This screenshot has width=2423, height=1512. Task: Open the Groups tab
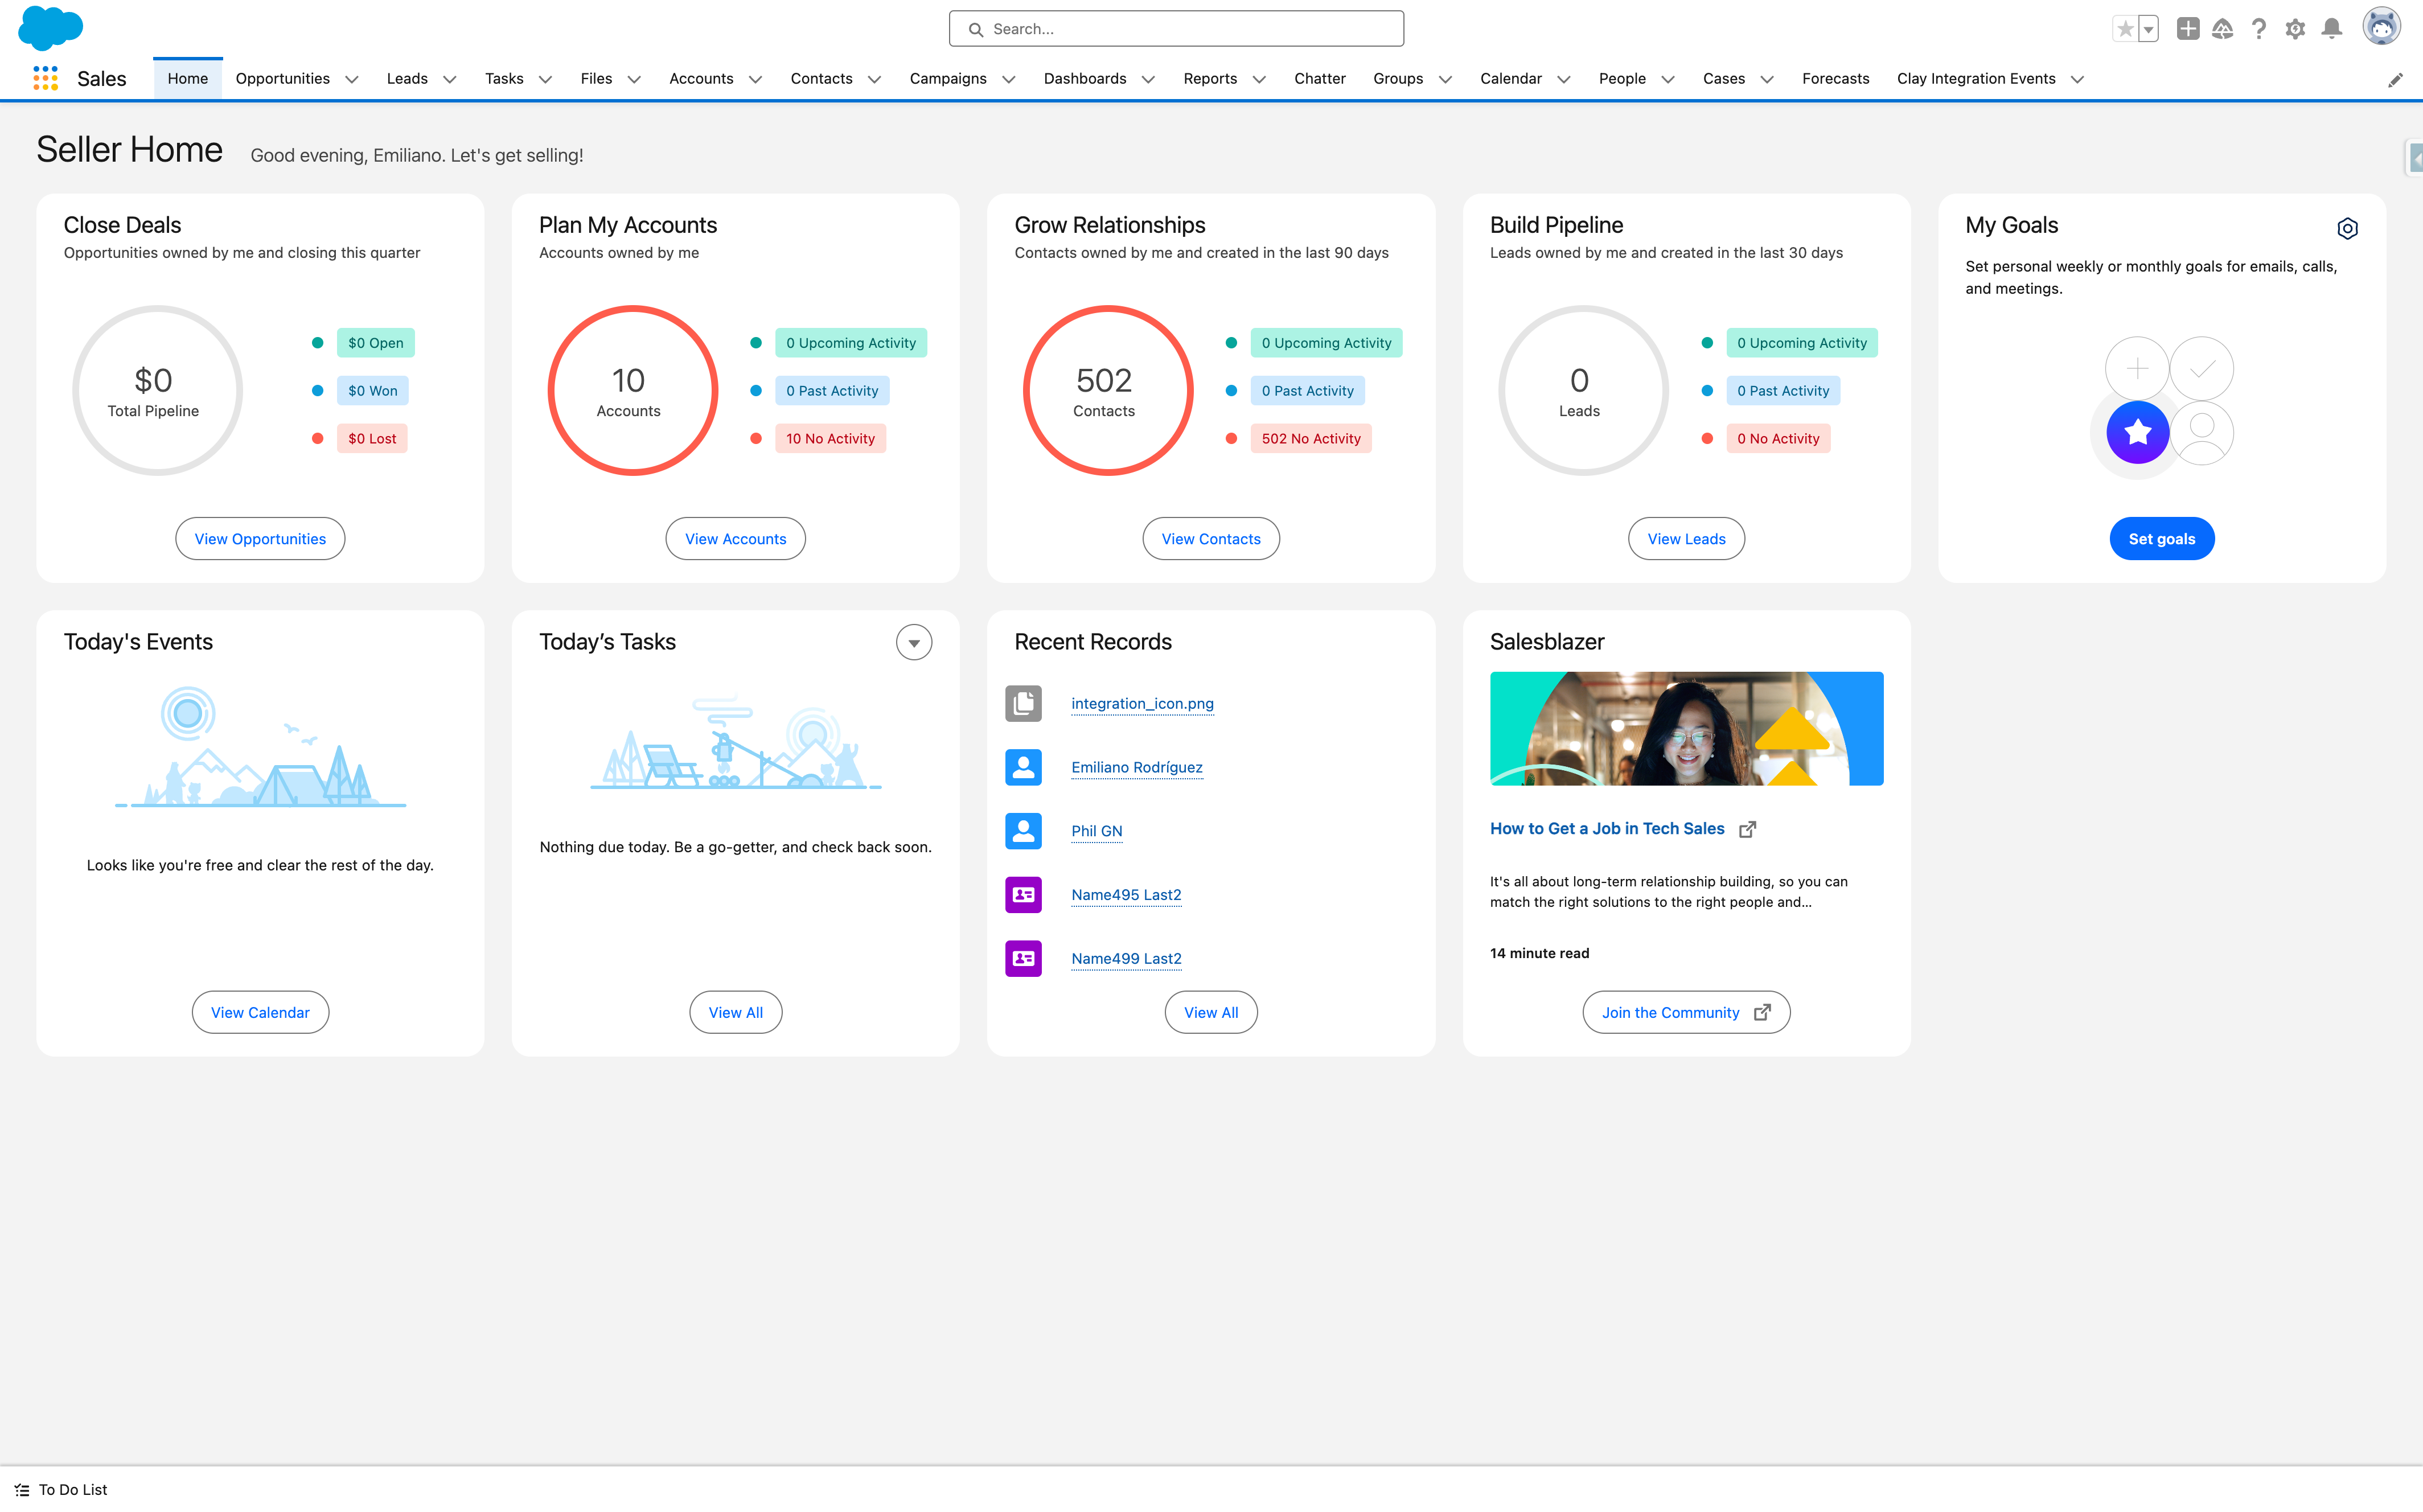[x=1398, y=79]
